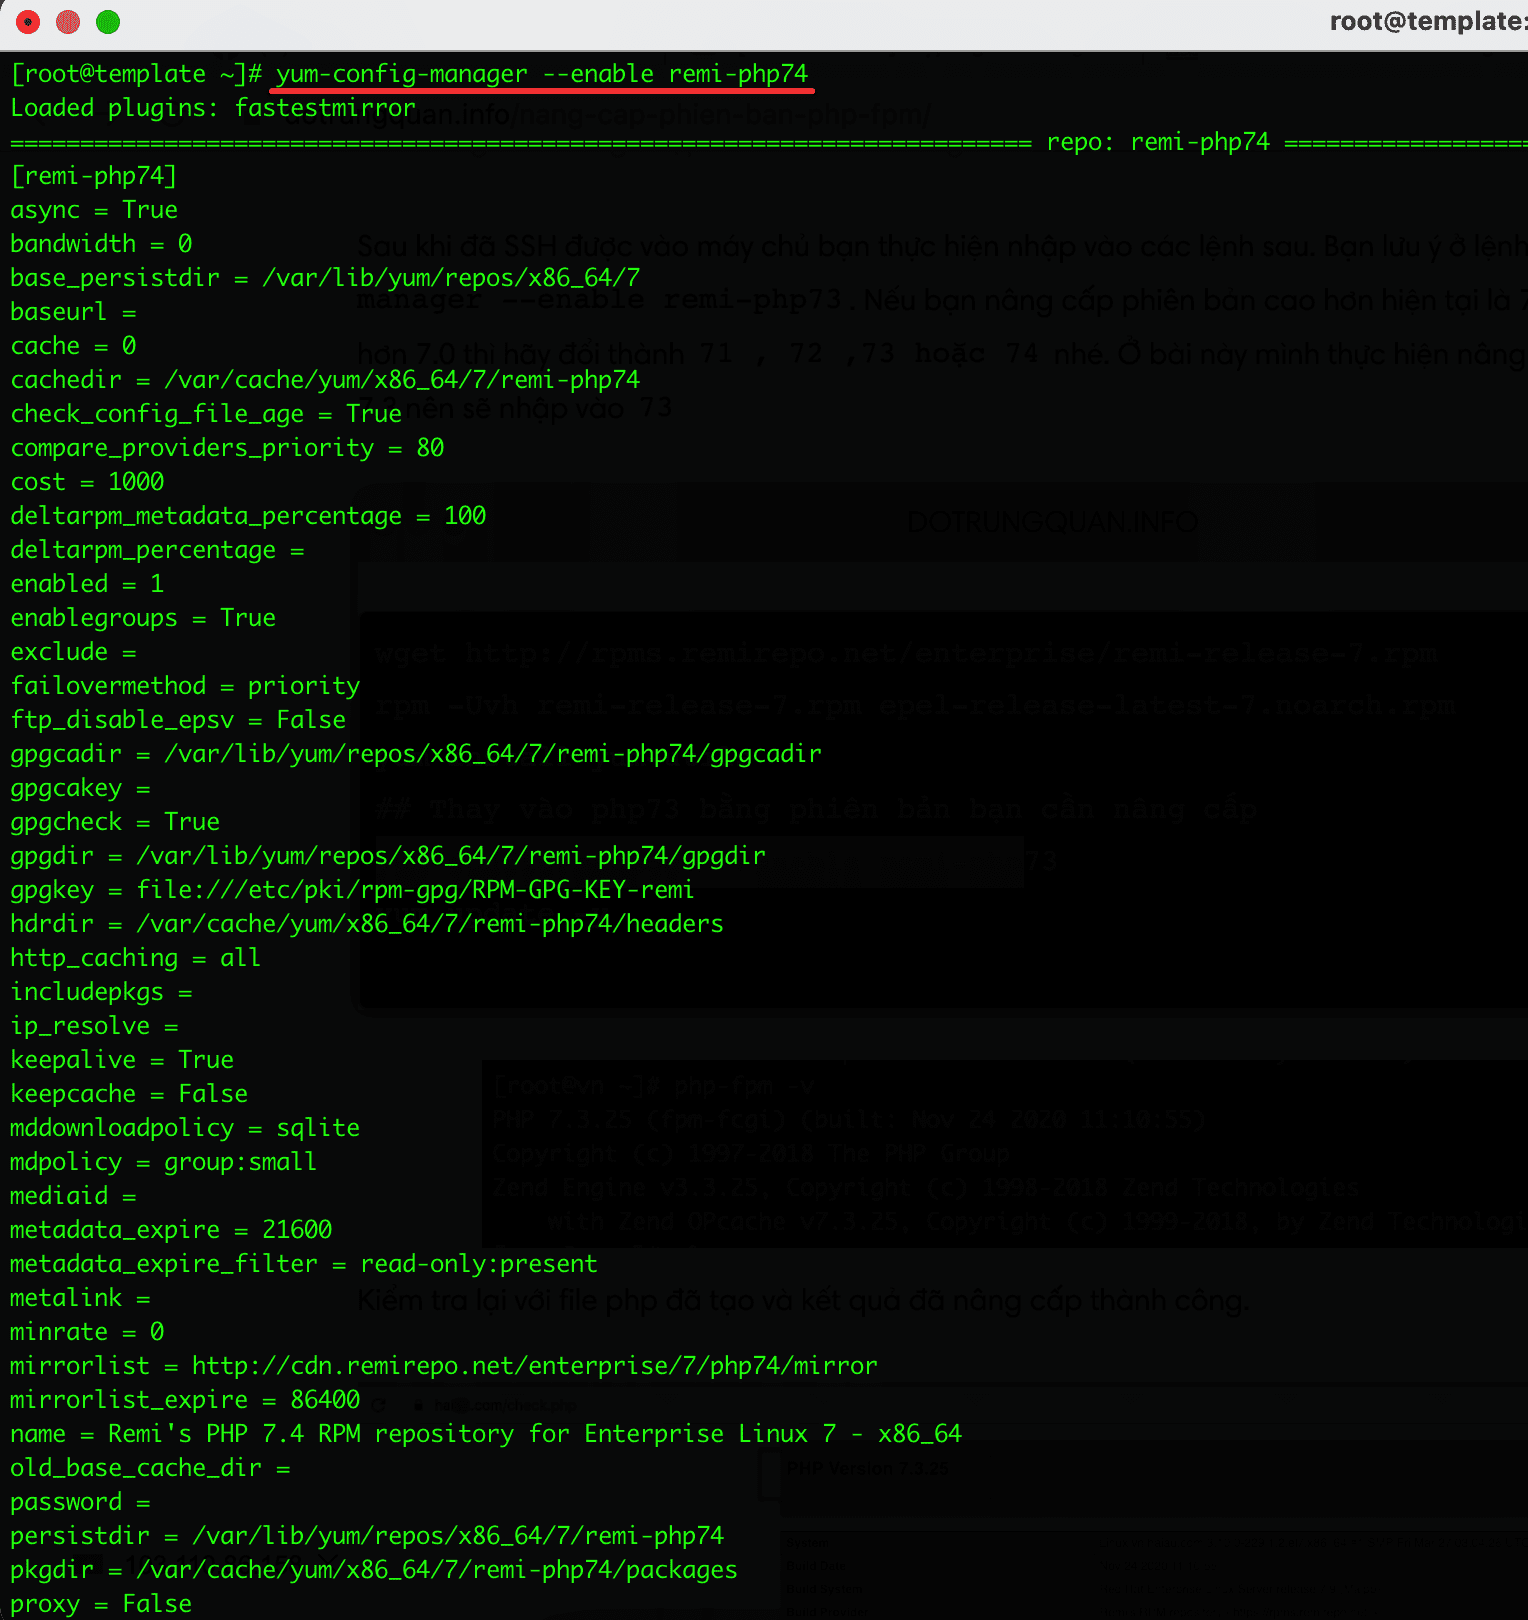Image resolution: width=1528 pixels, height=1620 pixels.
Task: Click the failovermethod = priority line
Action: click(x=185, y=686)
